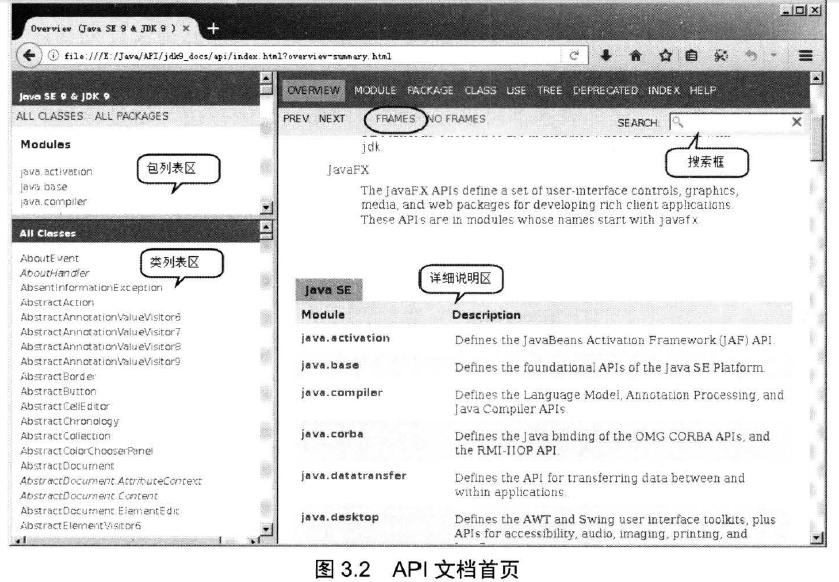Open java.datatransfer in the module table

(354, 476)
